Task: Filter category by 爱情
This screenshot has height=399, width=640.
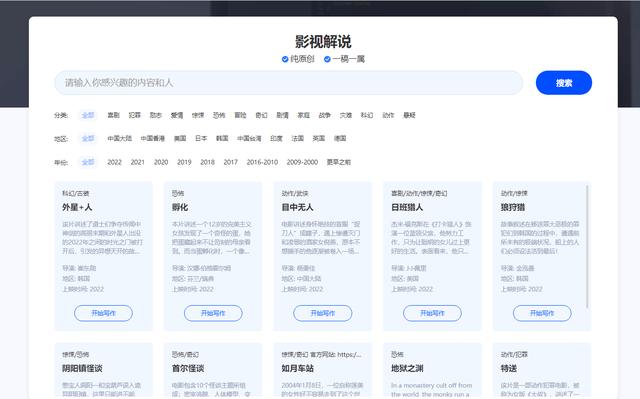Action: tap(177, 115)
